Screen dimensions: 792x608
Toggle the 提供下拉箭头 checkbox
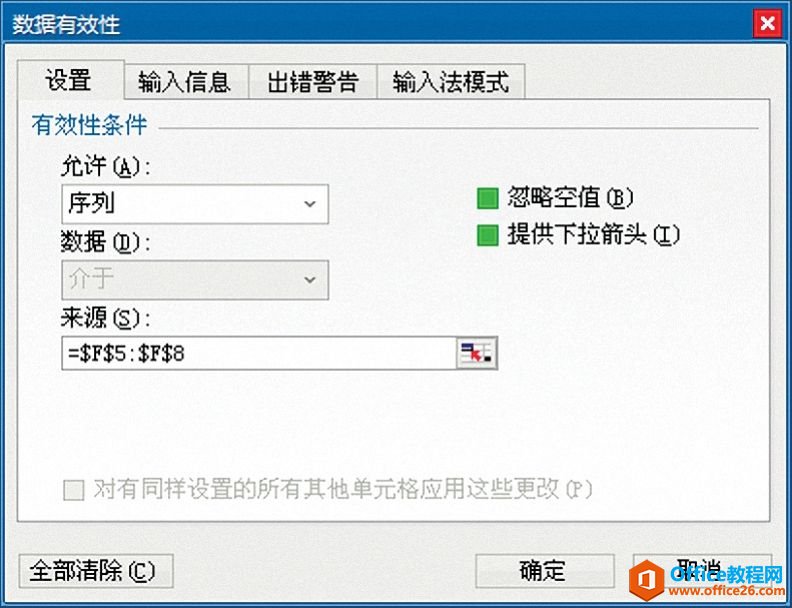pyautogui.click(x=487, y=235)
